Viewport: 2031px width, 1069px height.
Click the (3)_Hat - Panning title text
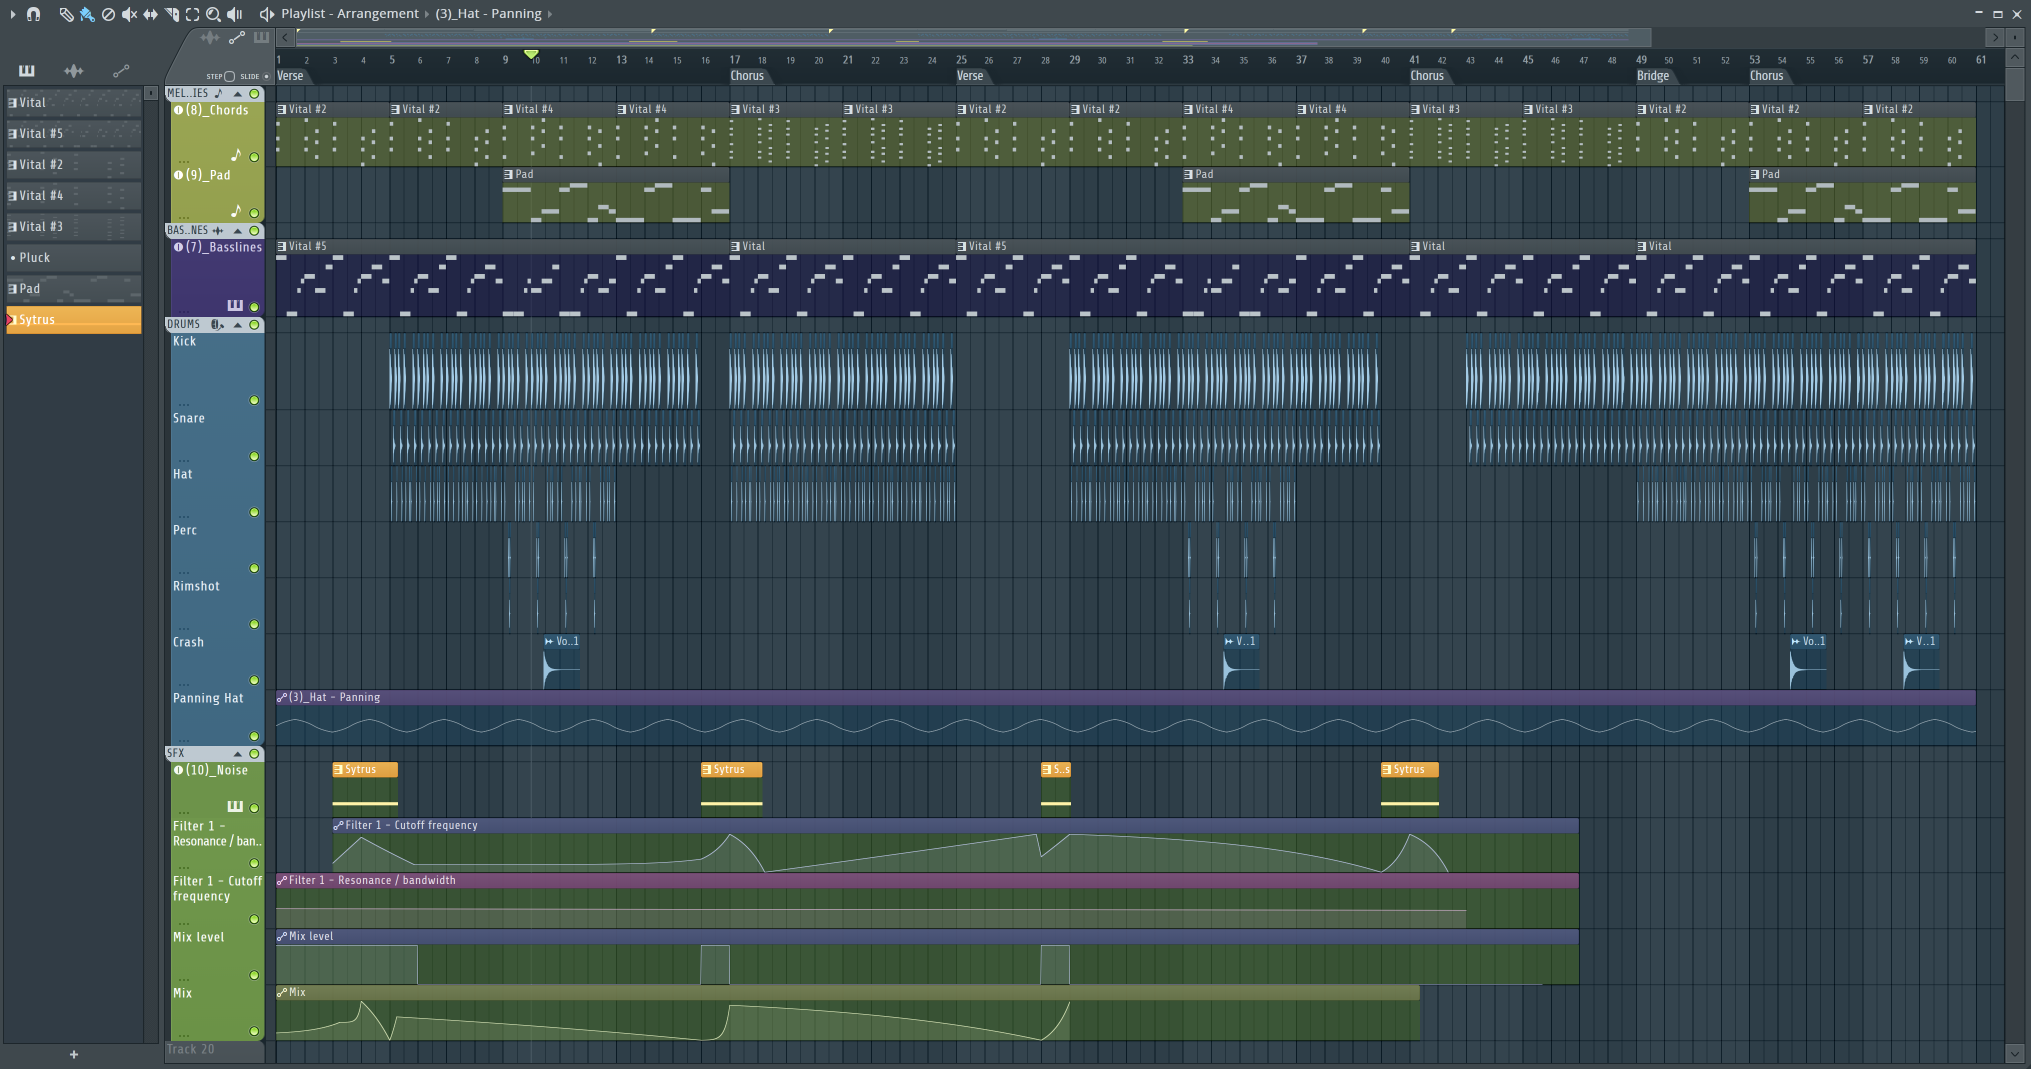488,14
